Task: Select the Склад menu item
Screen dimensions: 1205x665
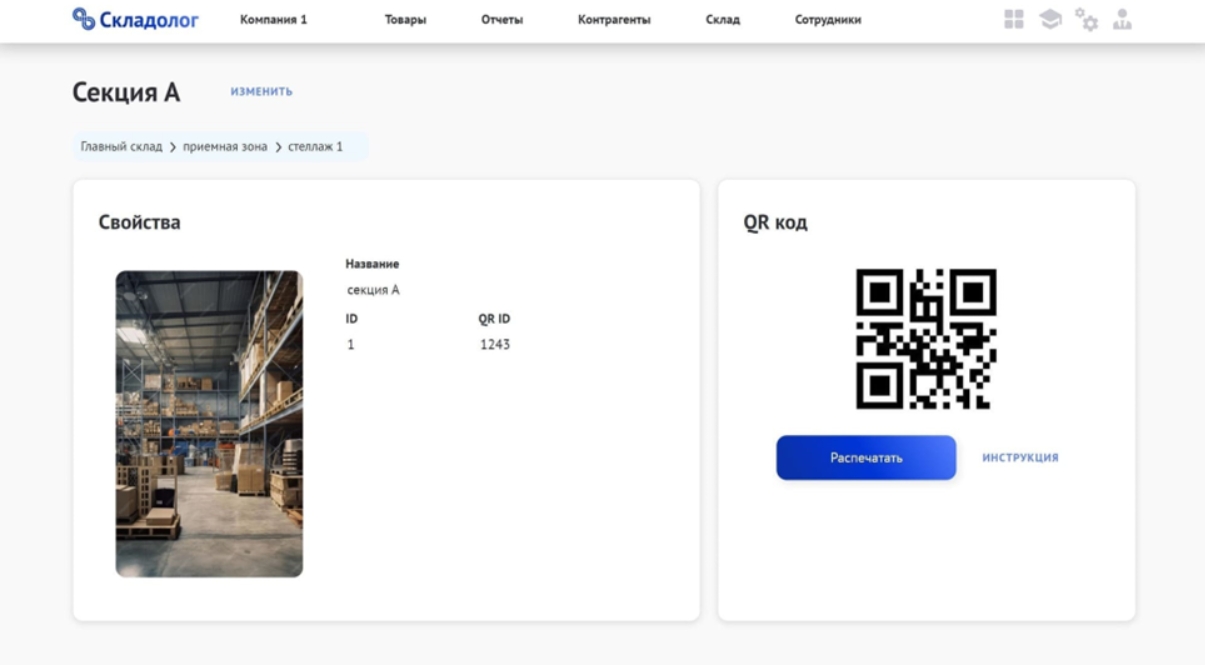Action: pos(723,20)
